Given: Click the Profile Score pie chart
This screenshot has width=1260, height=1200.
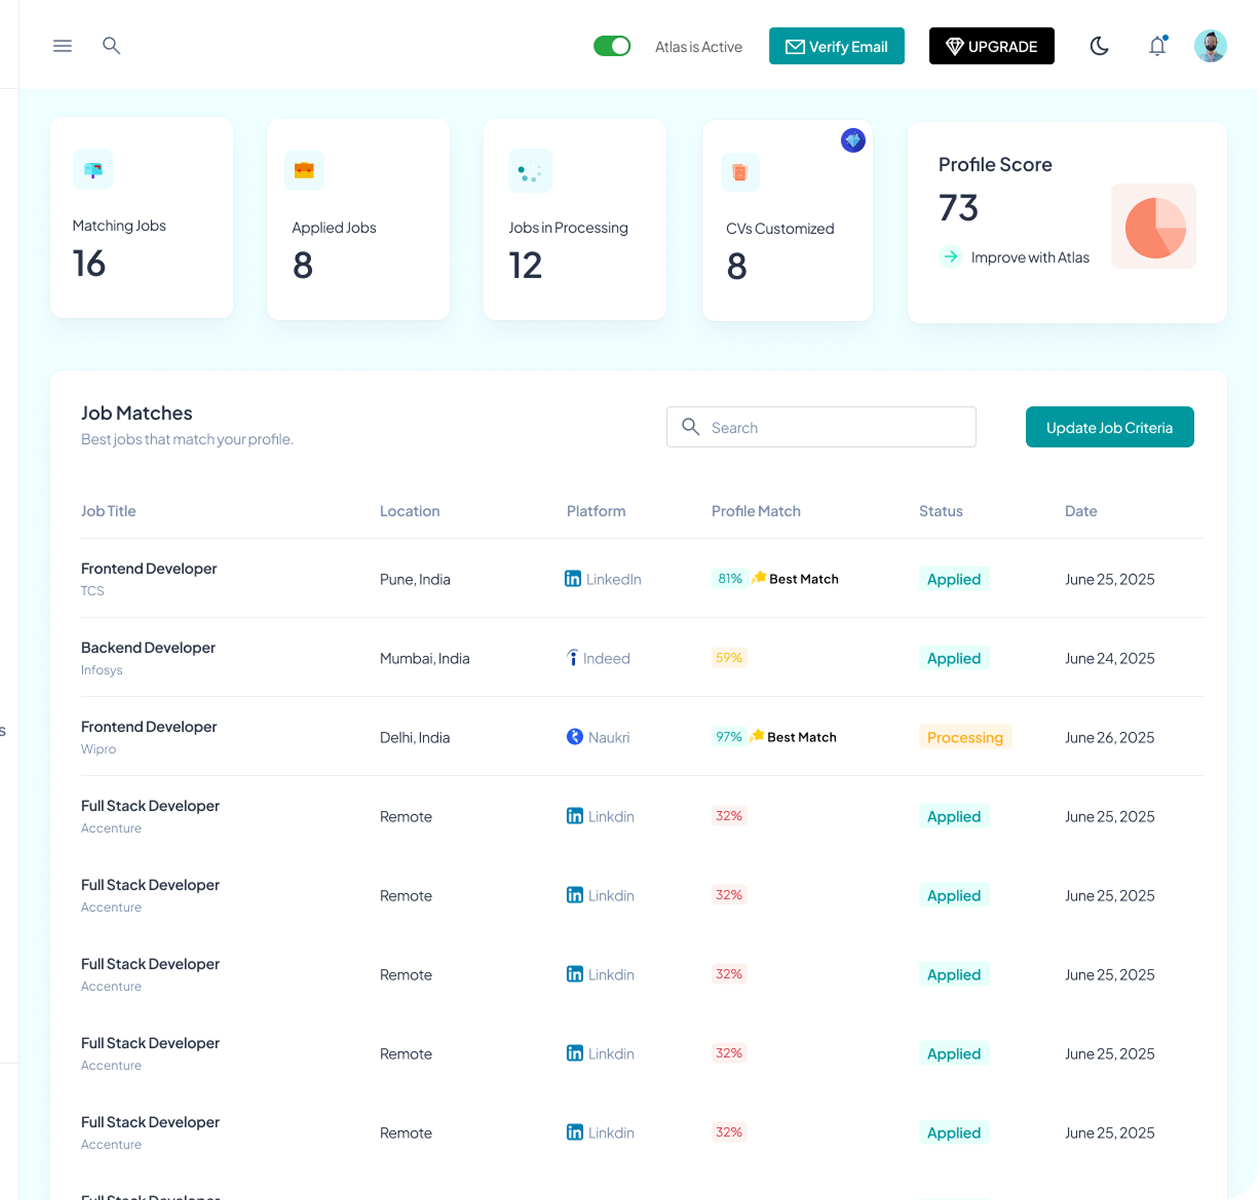Looking at the screenshot, I should tap(1154, 227).
